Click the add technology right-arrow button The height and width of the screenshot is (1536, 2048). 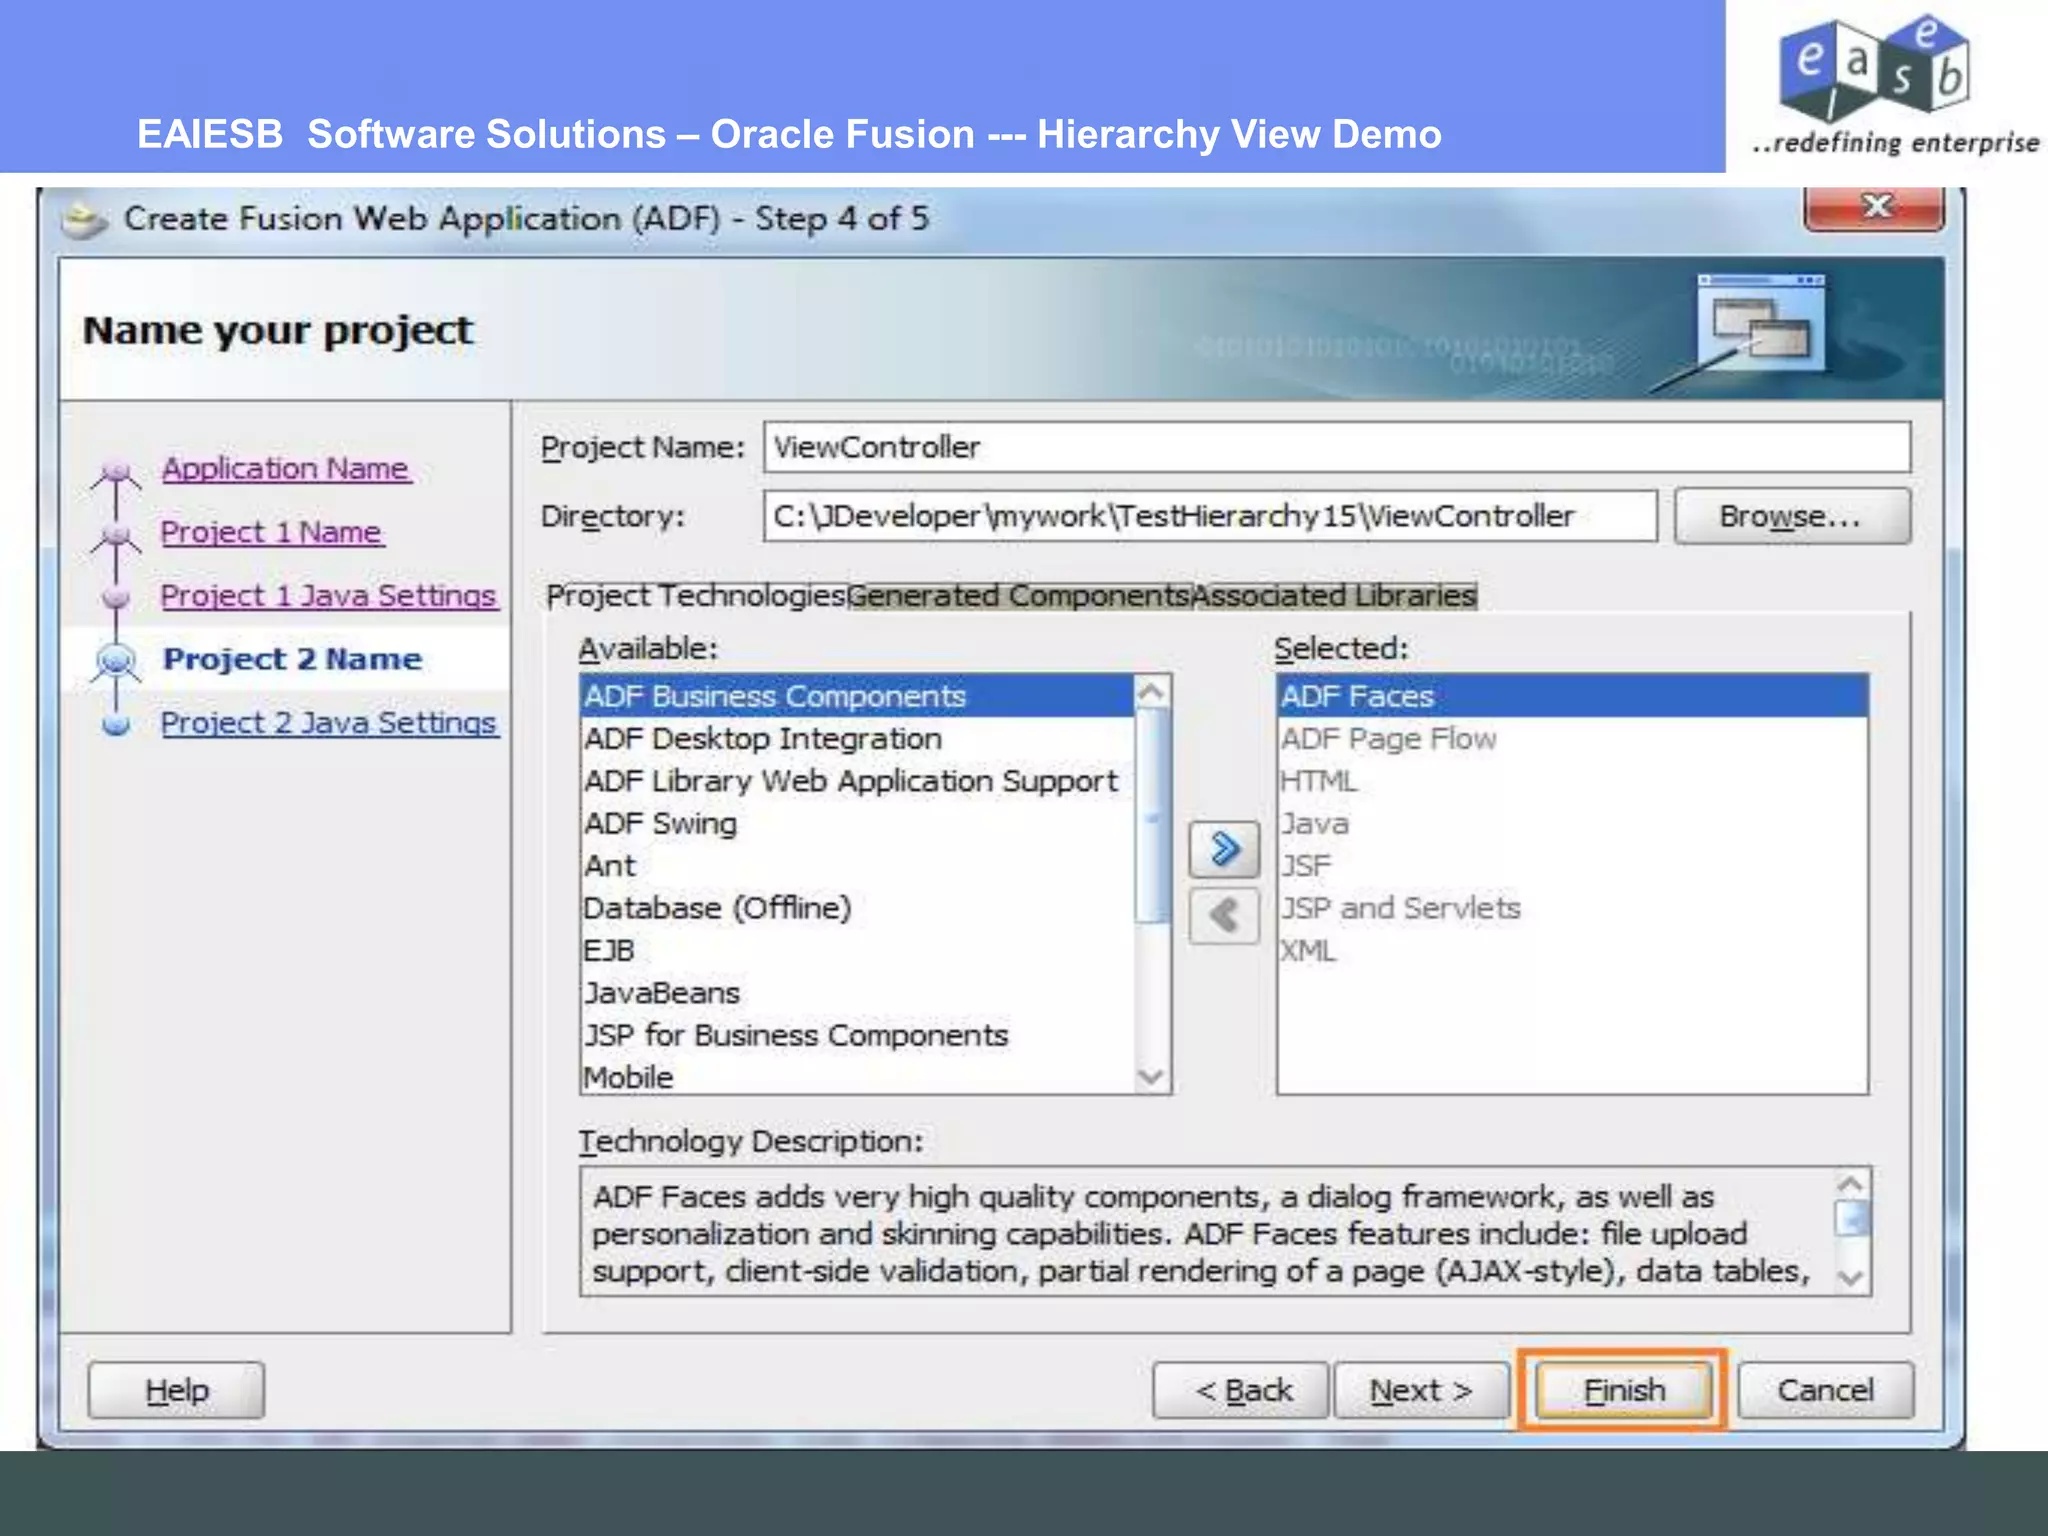(x=1224, y=850)
